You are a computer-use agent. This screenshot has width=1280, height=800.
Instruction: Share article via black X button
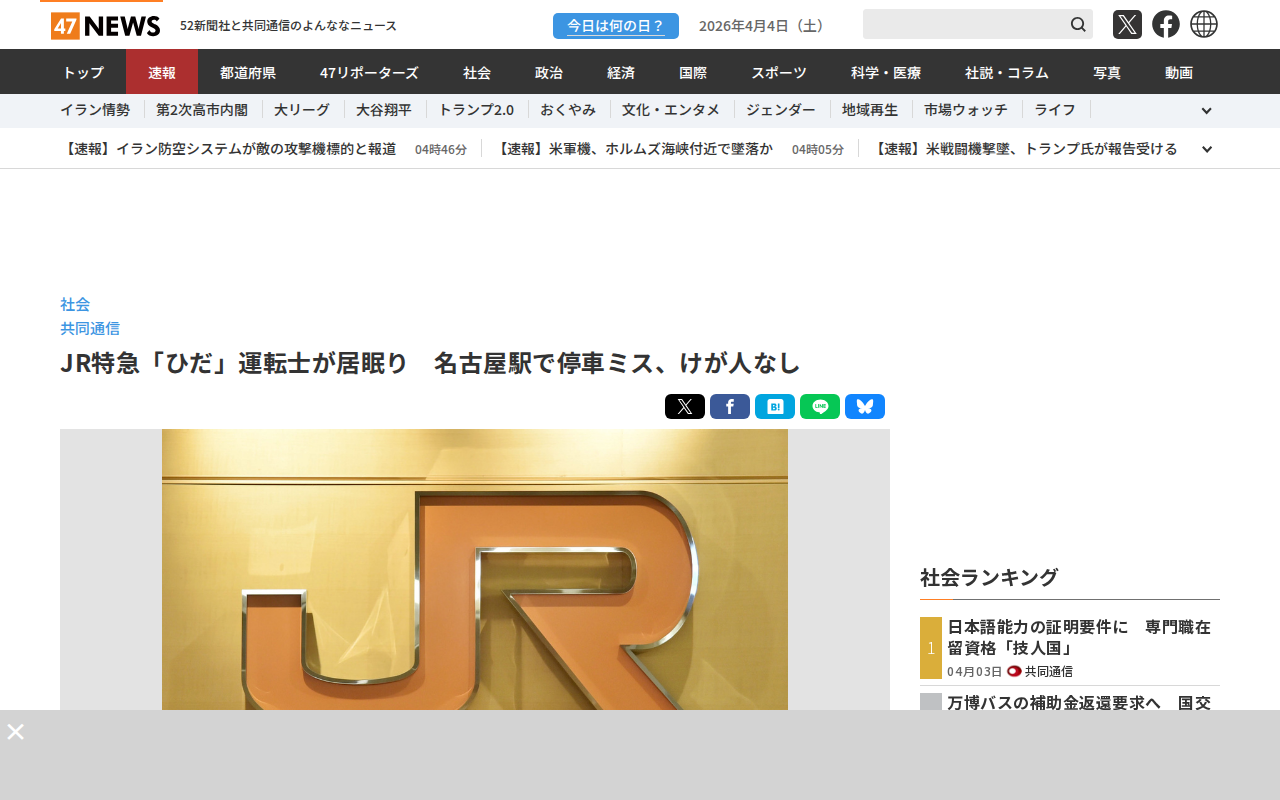(x=684, y=407)
